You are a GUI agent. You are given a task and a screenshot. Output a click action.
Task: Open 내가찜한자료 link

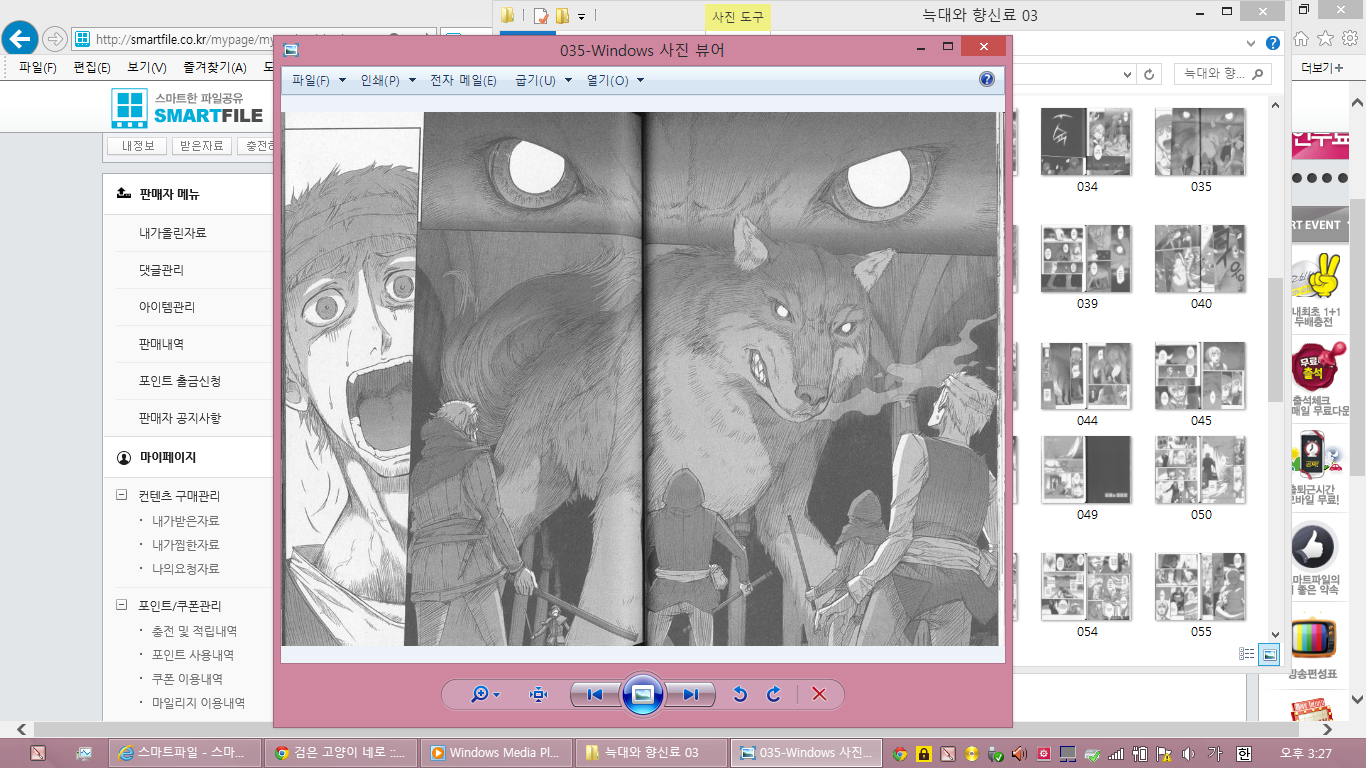point(186,545)
